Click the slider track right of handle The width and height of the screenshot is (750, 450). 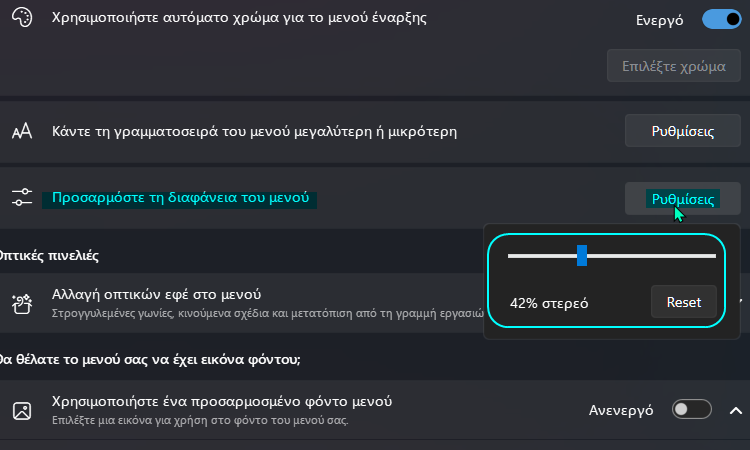coord(651,256)
